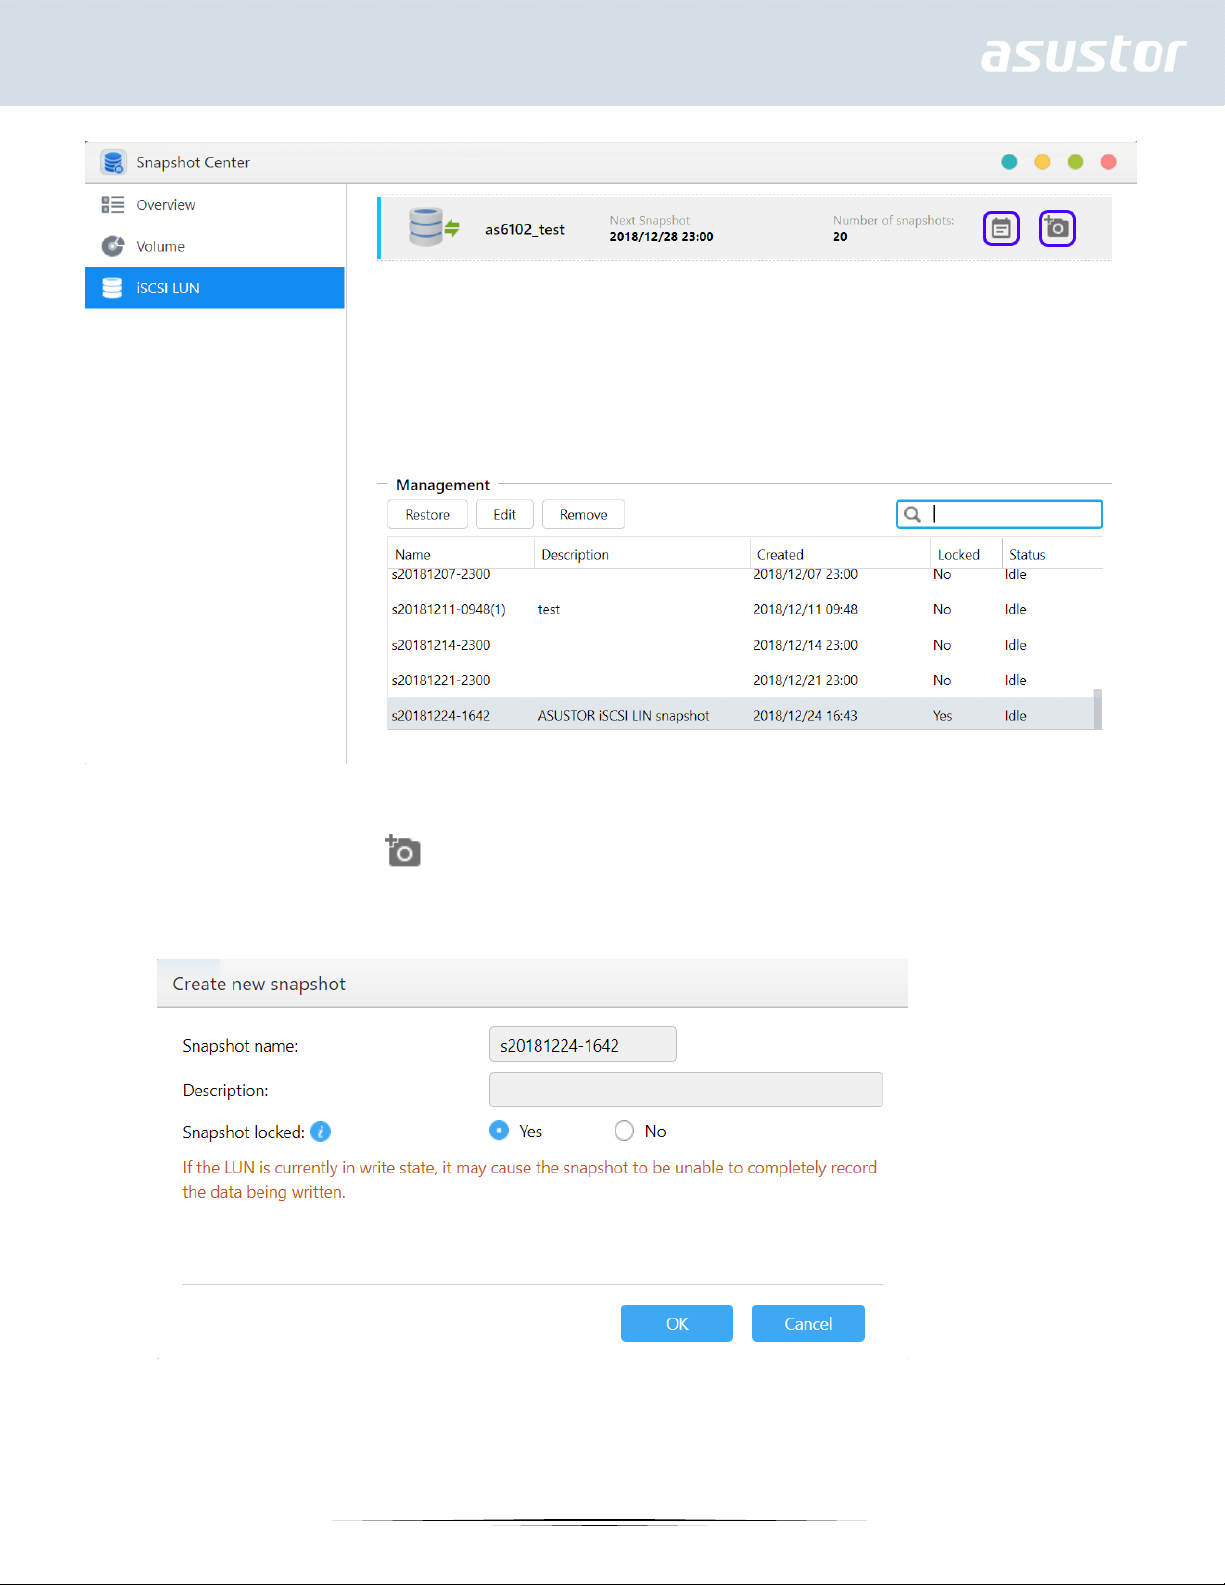The image size is (1225, 1585).
Task: Sort by Locked column header
Action: point(966,554)
